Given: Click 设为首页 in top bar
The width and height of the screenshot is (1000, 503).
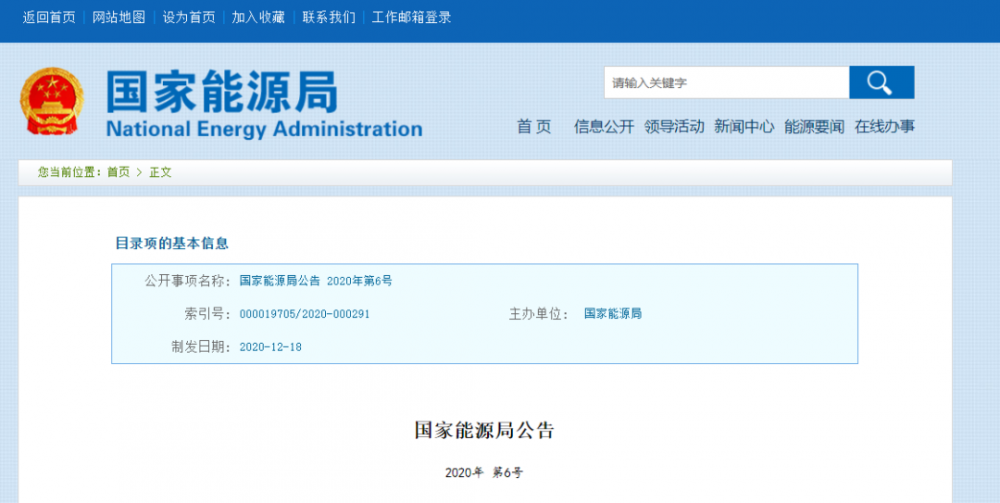Looking at the screenshot, I should coord(188,17).
